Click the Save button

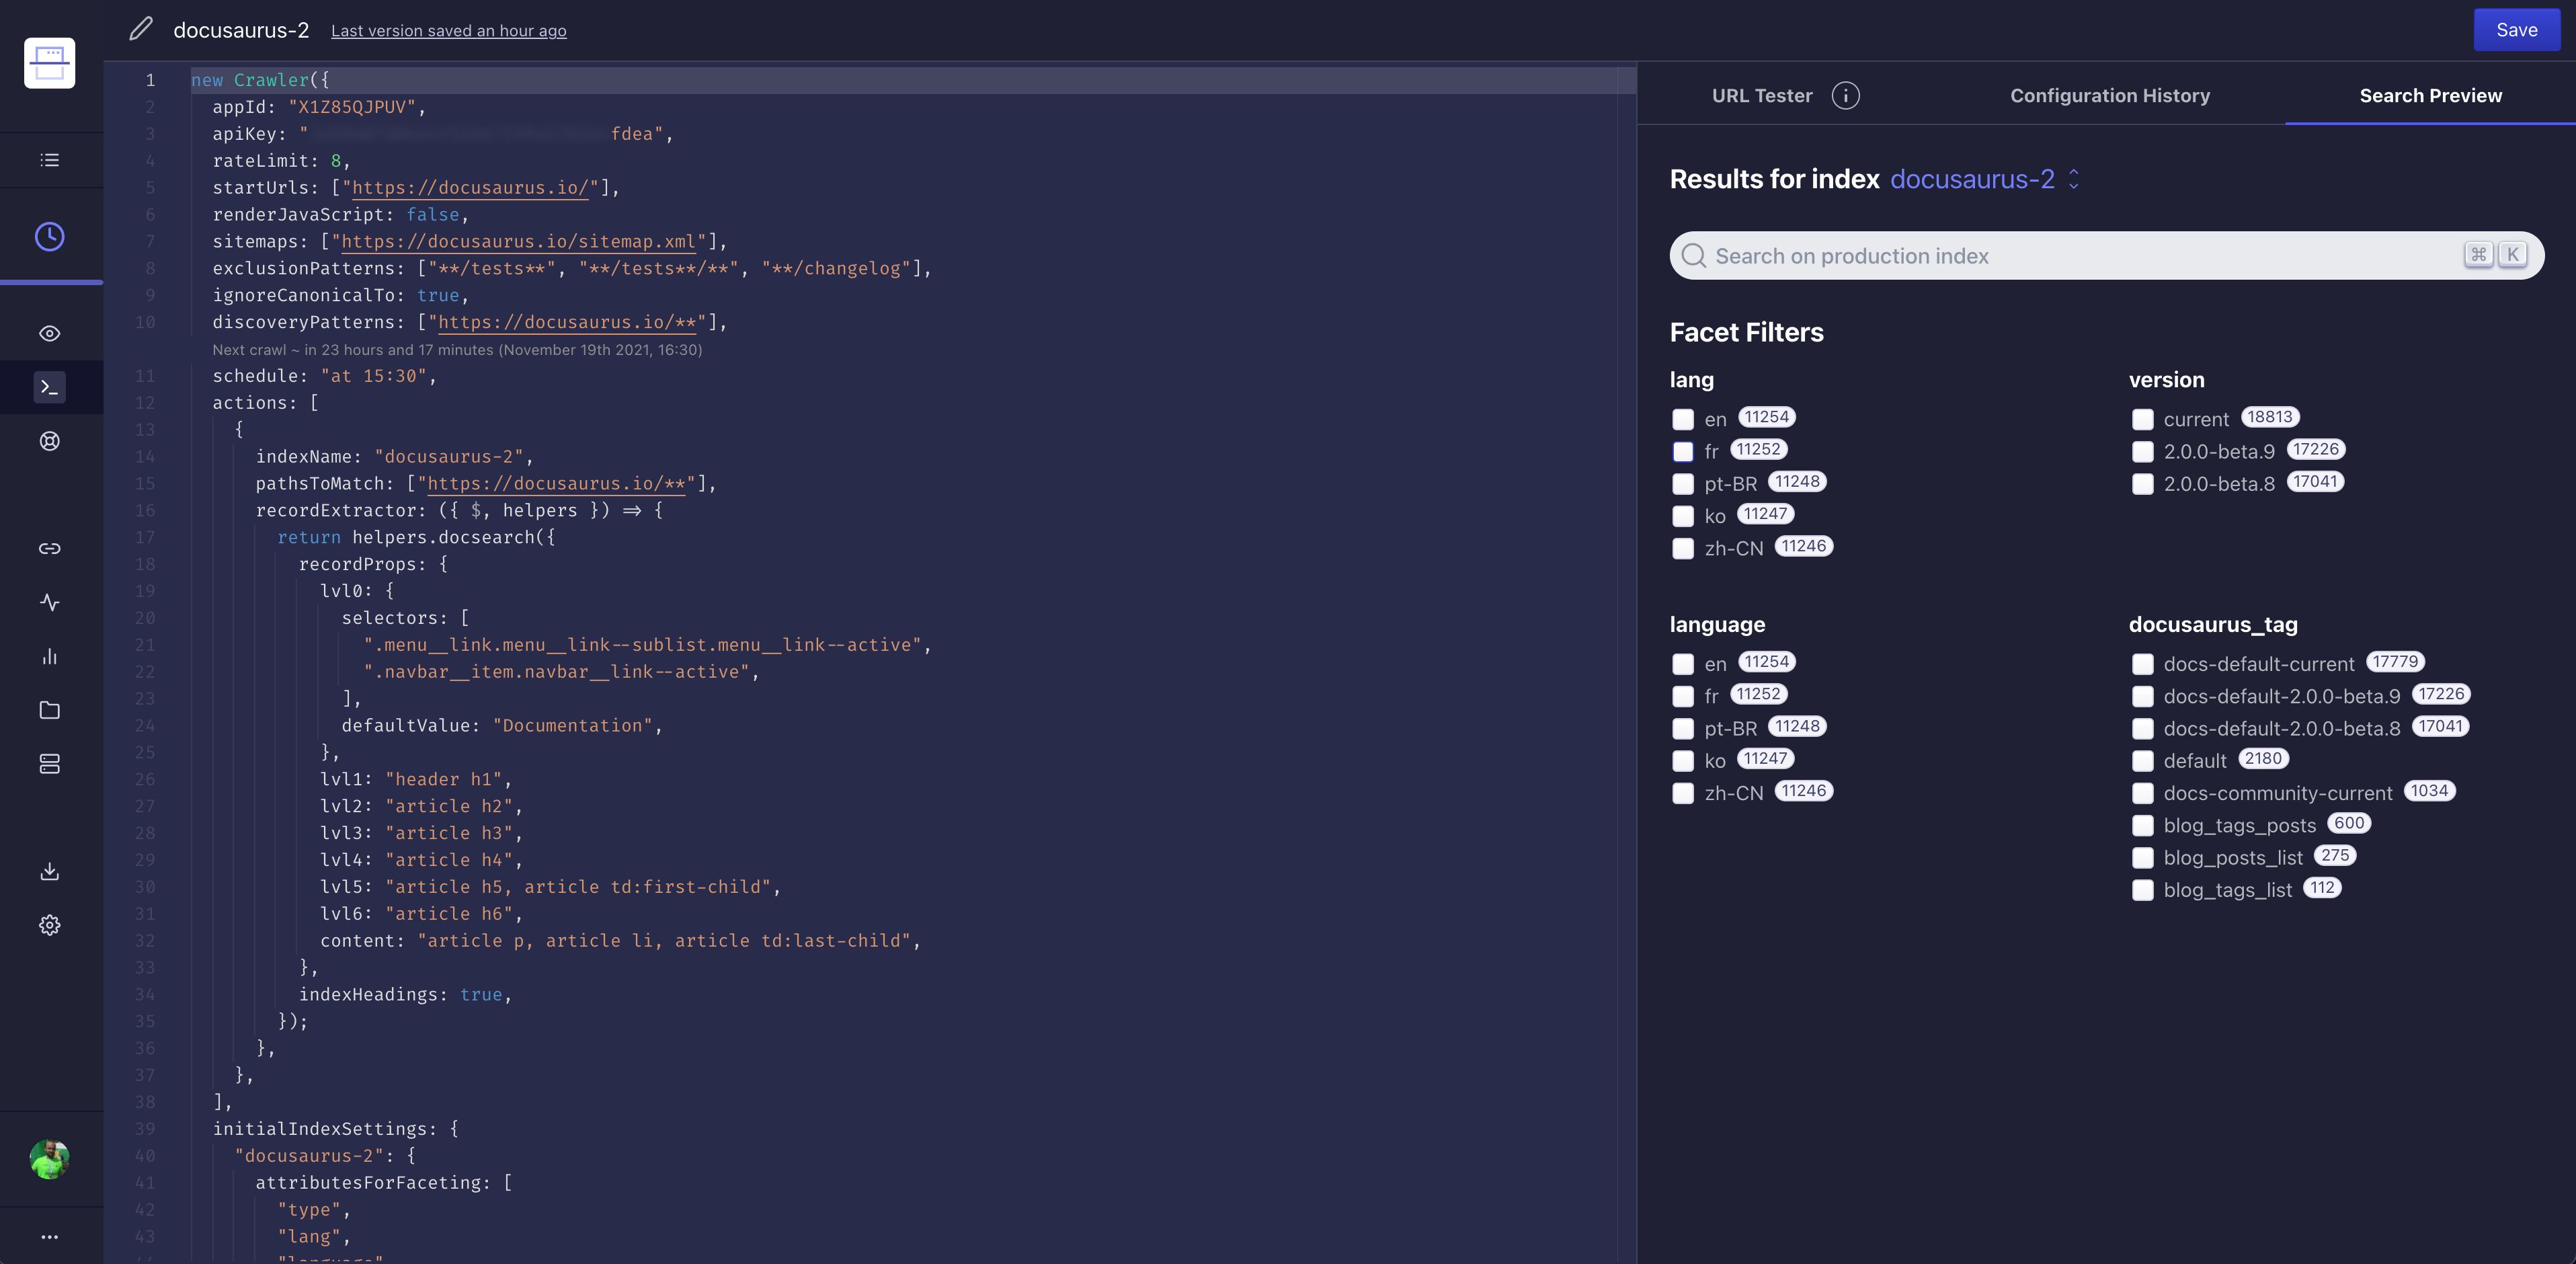click(x=2516, y=29)
